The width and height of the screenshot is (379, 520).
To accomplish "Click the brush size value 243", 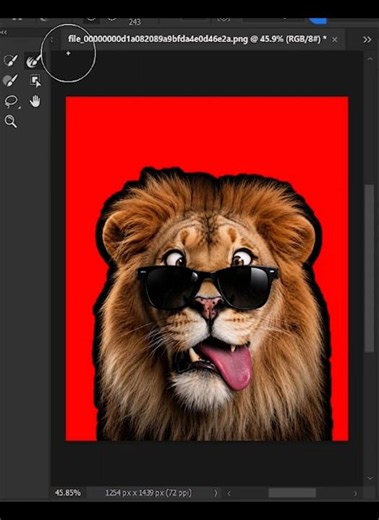I will 135,22.
